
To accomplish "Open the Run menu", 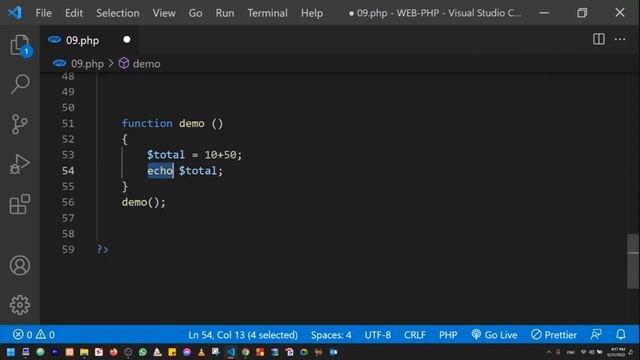I will point(225,13).
